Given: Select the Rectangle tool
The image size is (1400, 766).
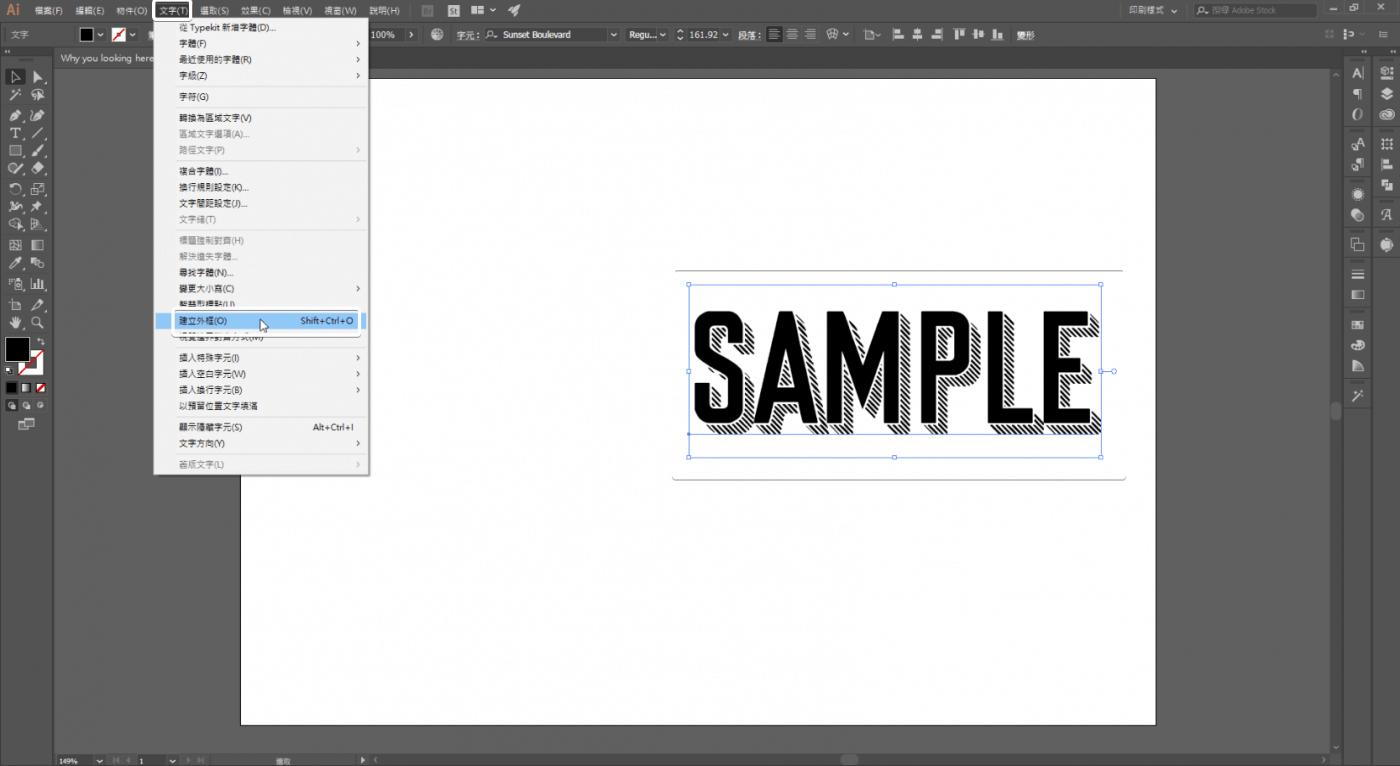Looking at the screenshot, I should tap(16, 151).
